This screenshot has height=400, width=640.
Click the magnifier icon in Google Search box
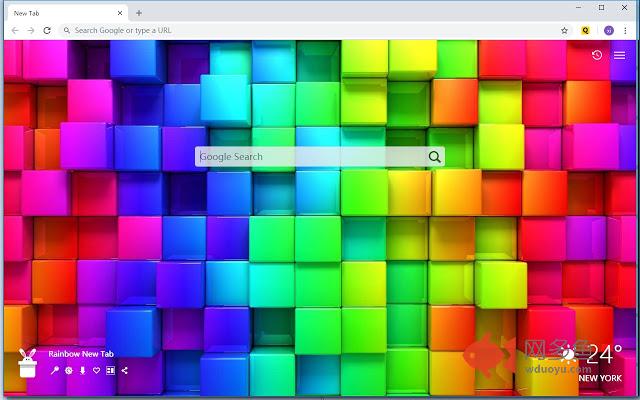tap(434, 157)
